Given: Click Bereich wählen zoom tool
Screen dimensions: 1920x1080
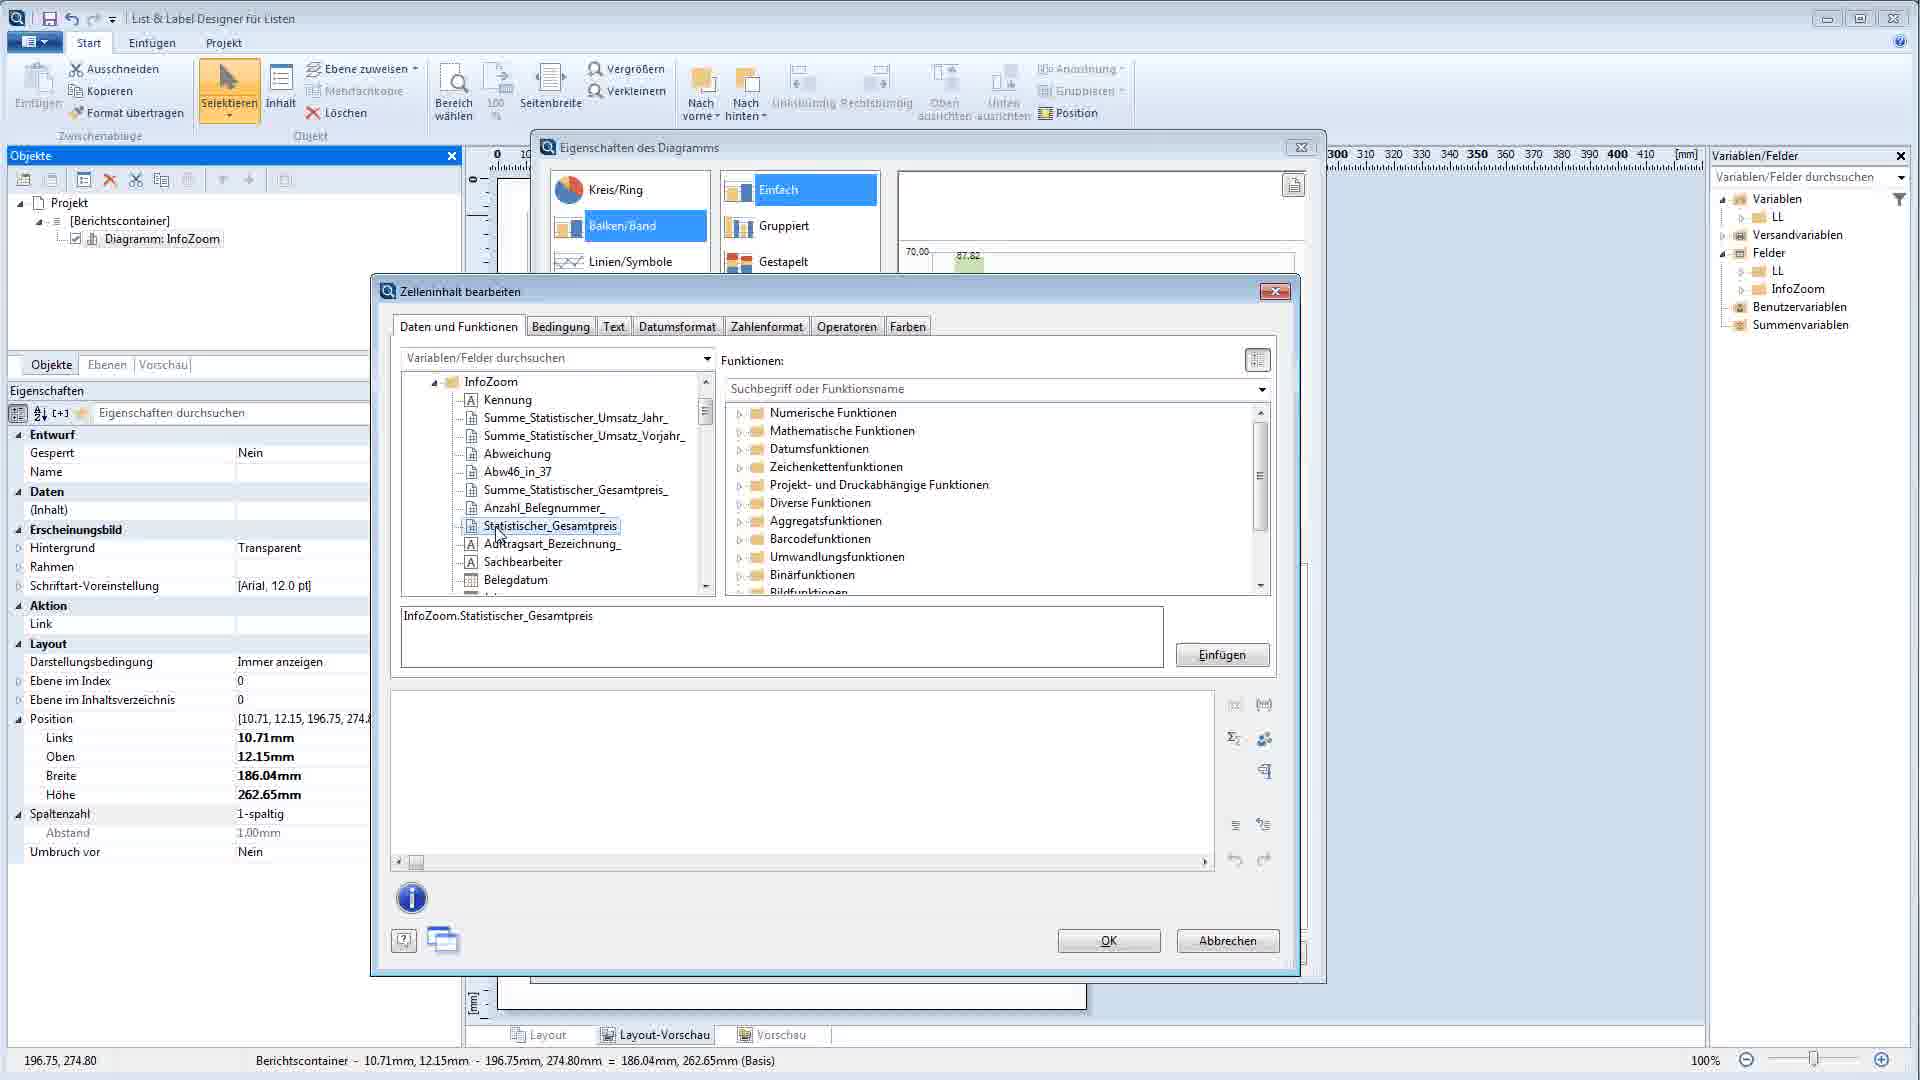Looking at the screenshot, I should pos(453,92).
